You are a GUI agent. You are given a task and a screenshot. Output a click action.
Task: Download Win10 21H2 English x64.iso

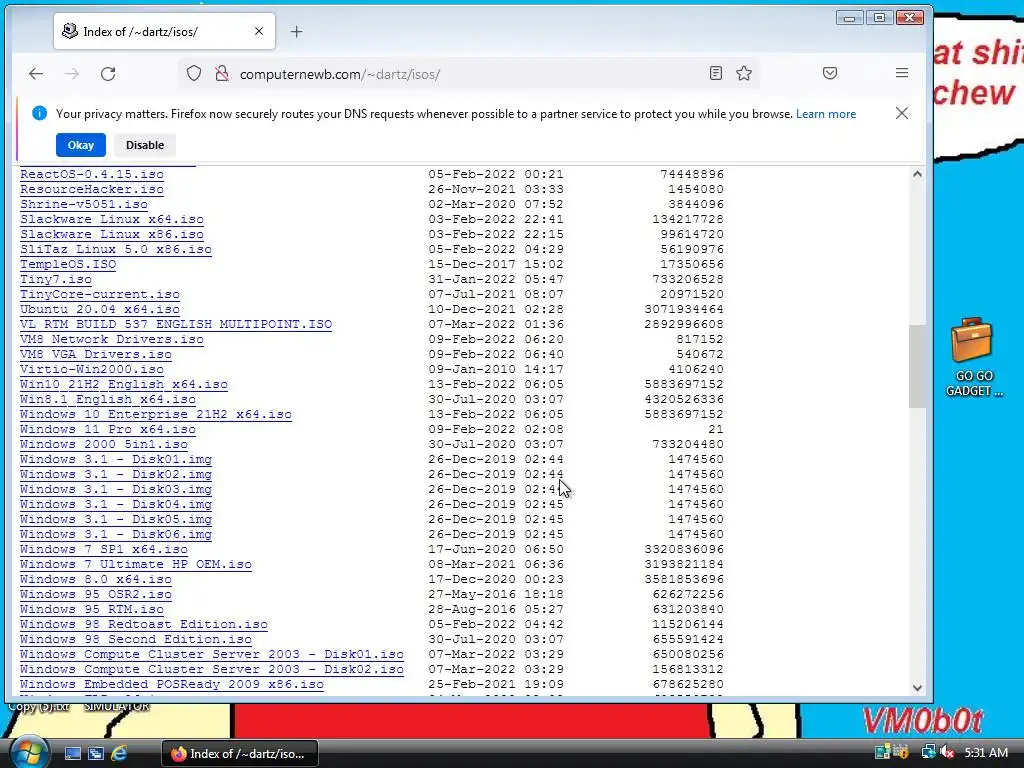(x=124, y=385)
